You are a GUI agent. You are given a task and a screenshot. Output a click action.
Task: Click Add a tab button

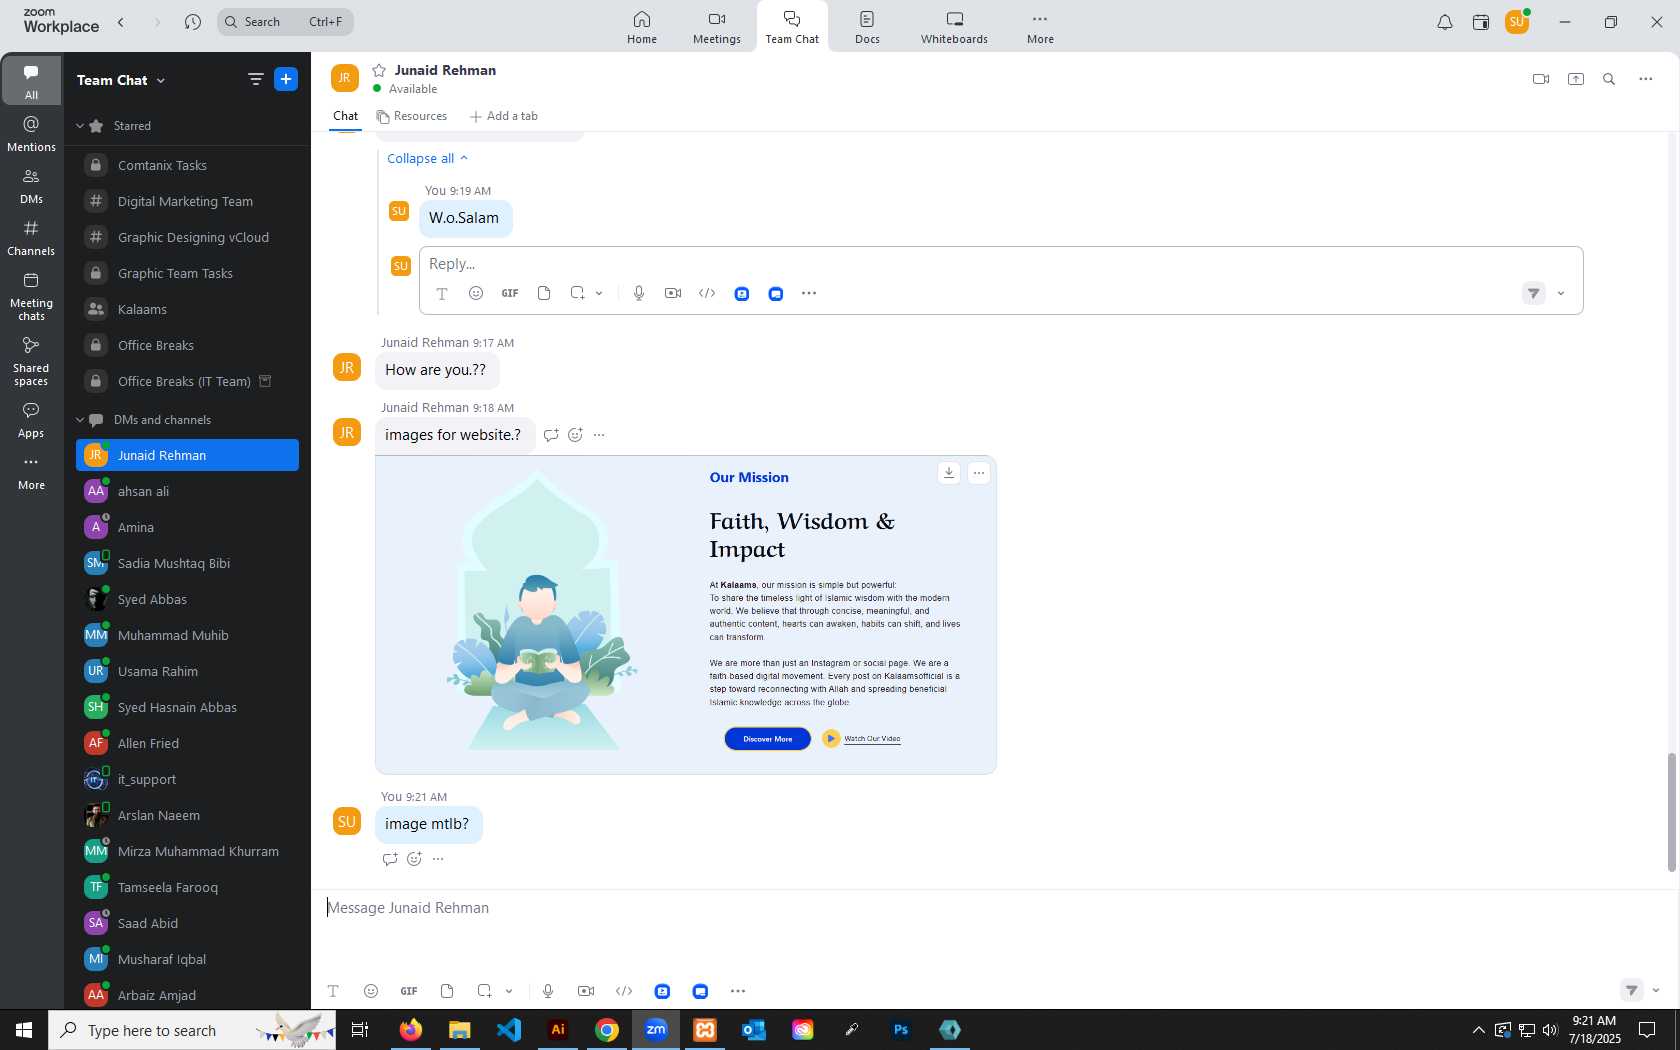[504, 116]
